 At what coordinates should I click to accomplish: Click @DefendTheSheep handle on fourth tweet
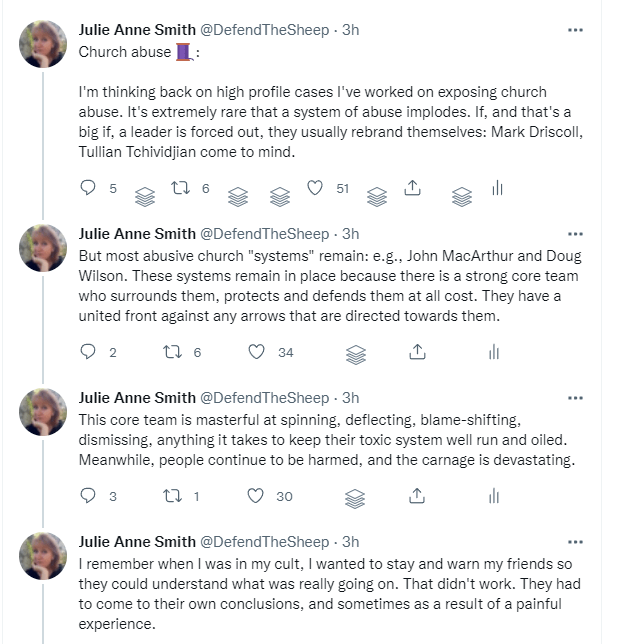(x=264, y=541)
